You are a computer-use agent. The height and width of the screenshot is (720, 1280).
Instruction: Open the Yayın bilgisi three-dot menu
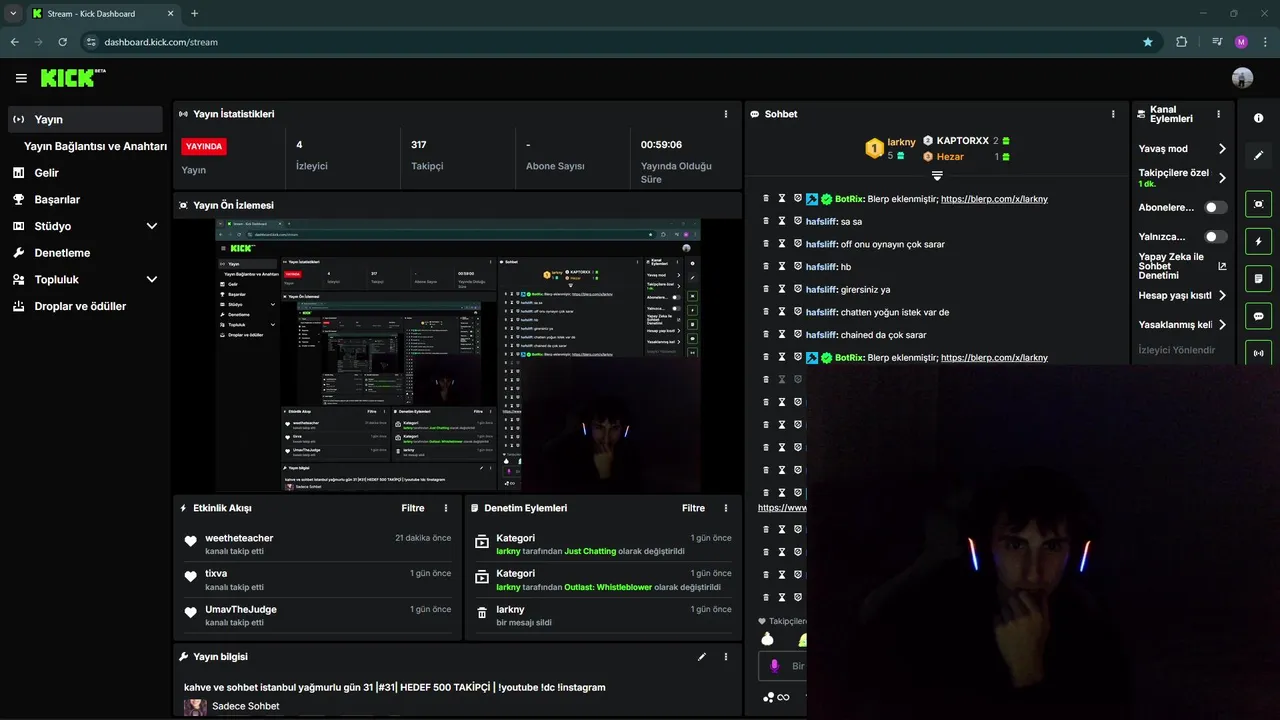pyautogui.click(x=726, y=657)
